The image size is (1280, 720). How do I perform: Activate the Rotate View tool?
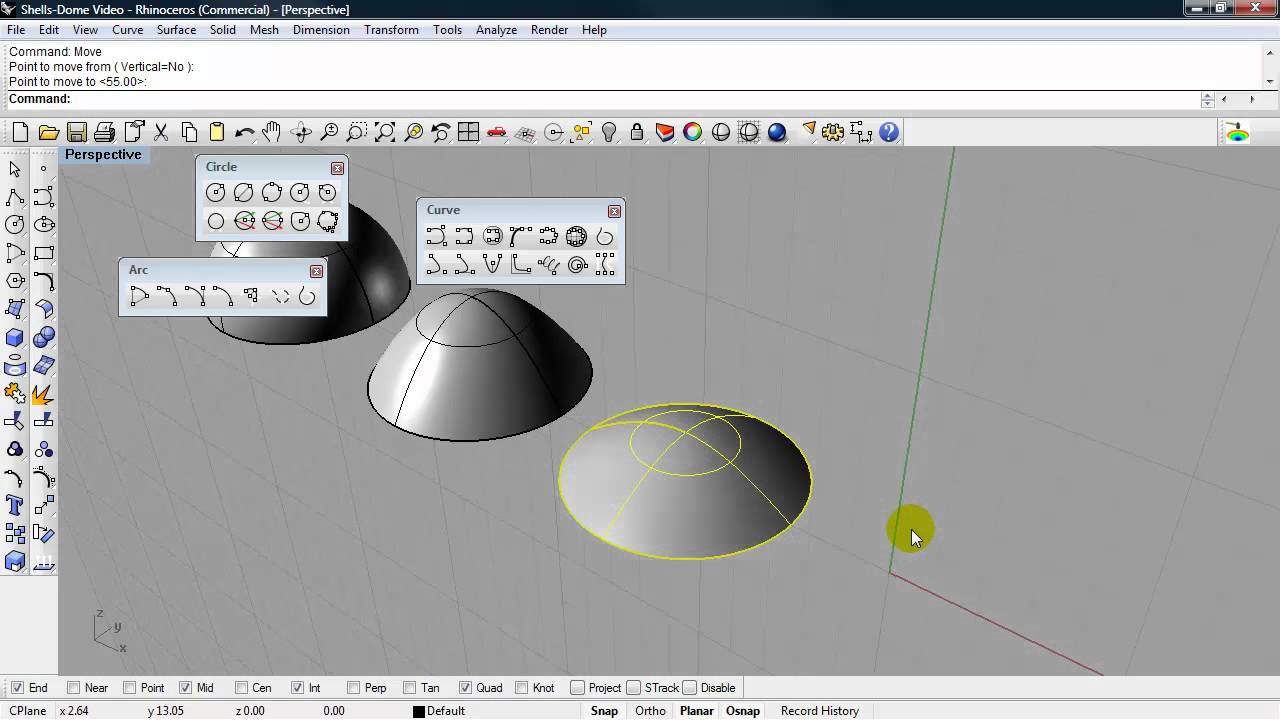point(300,132)
